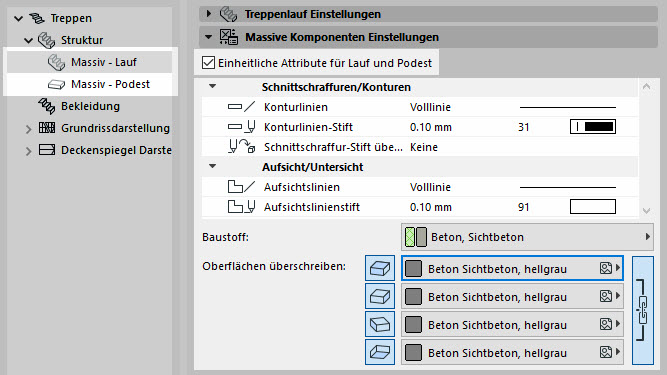The height and width of the screenshot is (375, 667).
Task: Click the Konturlinien Volllinie line preview
Action: [x=568, y=107]
